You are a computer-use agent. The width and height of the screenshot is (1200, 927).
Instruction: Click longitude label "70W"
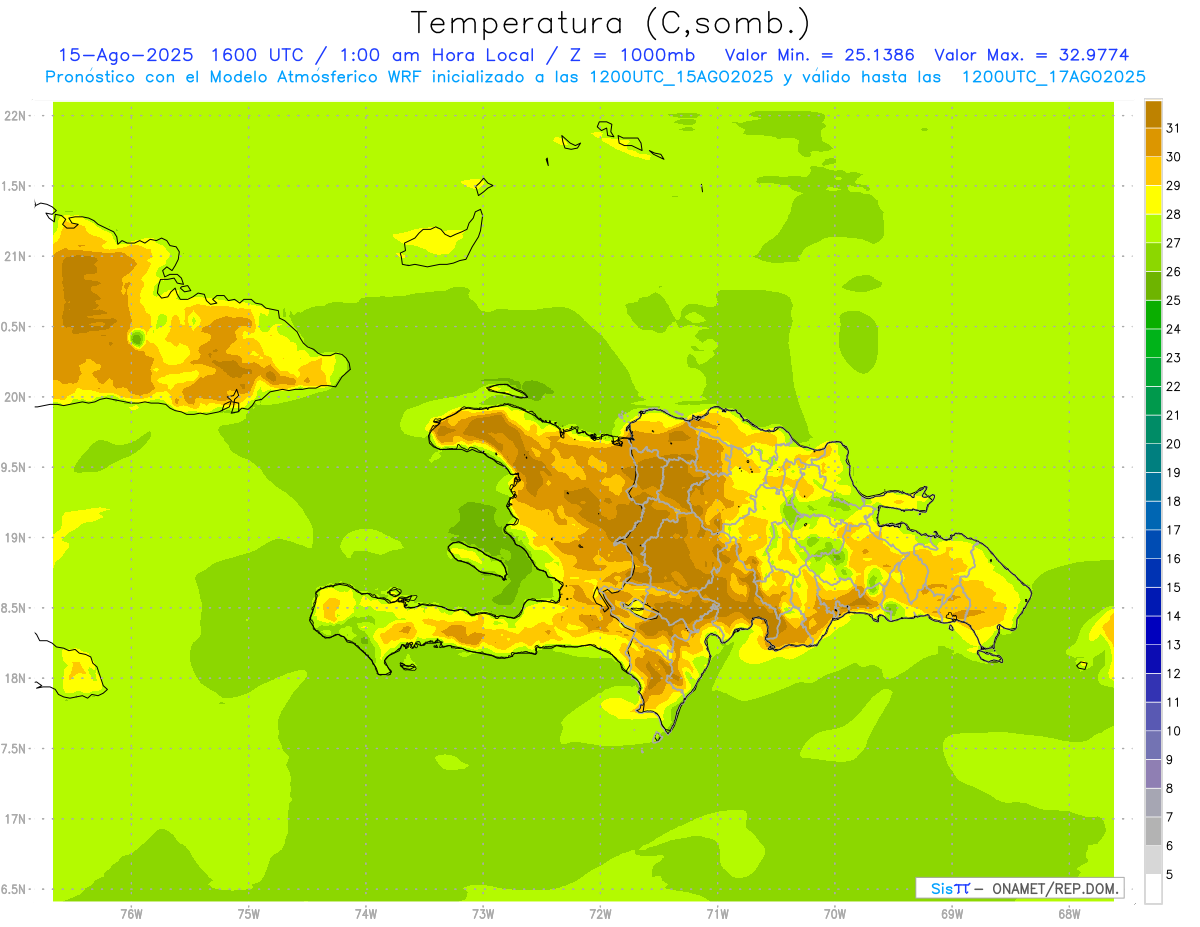835,914
